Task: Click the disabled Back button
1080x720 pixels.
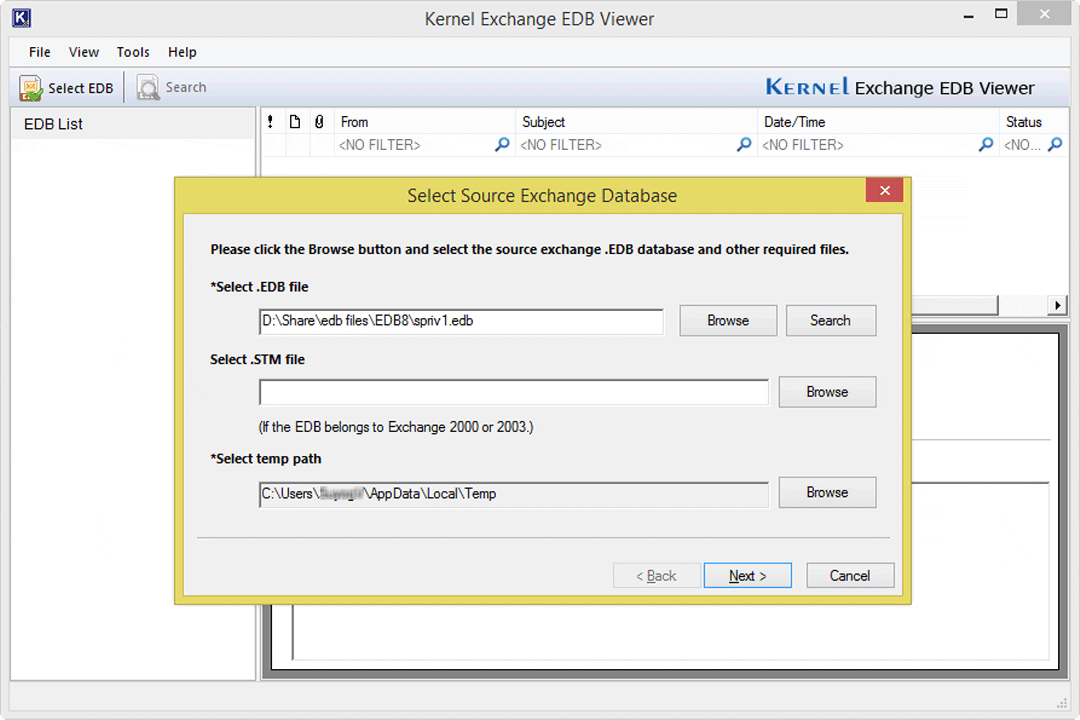Action: coord(656,575)
